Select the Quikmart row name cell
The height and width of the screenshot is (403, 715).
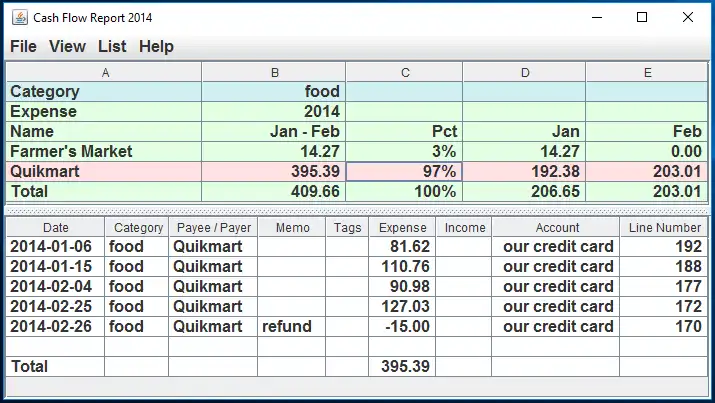point(104,172)
